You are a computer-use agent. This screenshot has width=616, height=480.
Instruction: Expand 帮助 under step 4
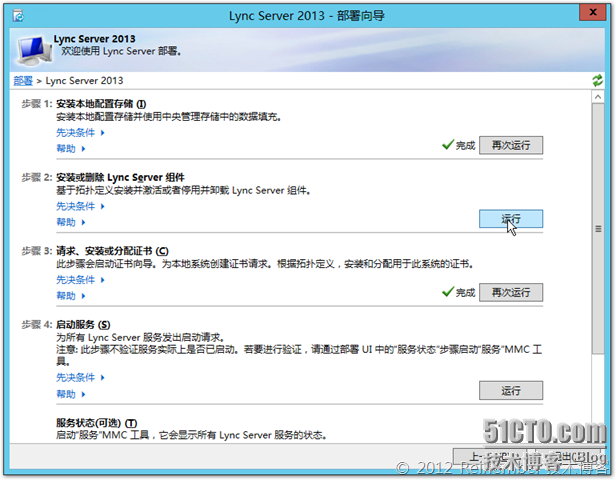pyautogui.click(x=71, y=394)
